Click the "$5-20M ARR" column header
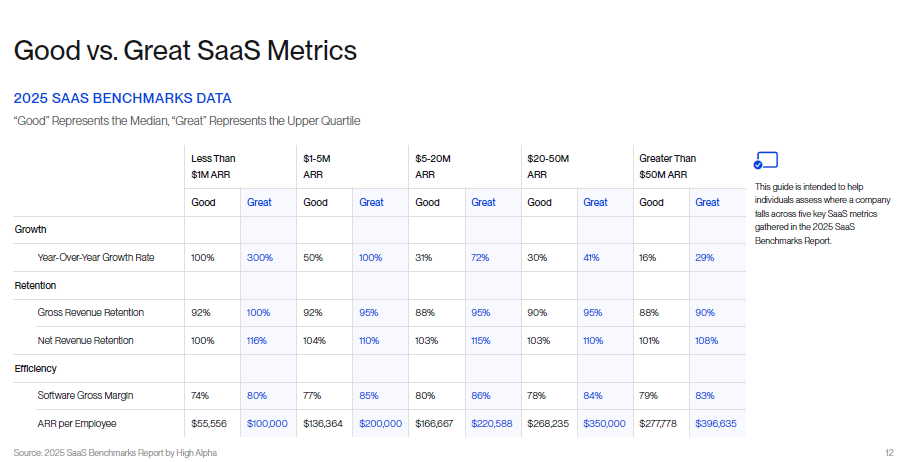Screen dimensions: 907x462 point(433,166)
